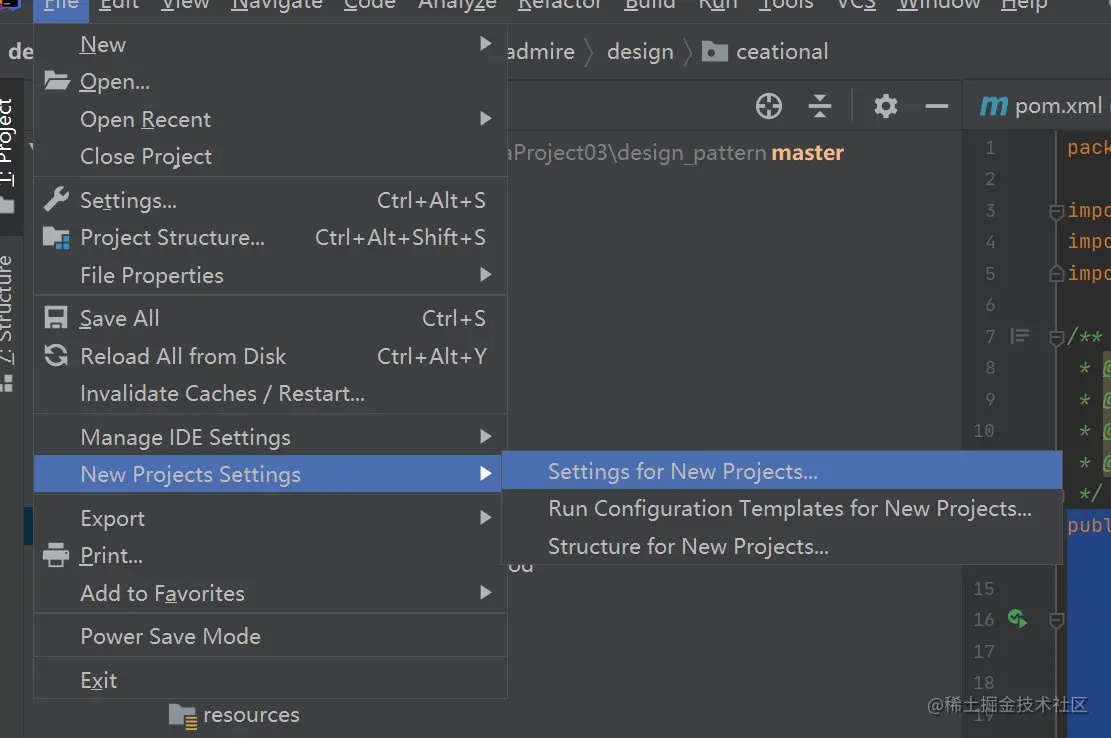Click the ceational breadcrumb folder
Image resolution: width=1111 pixels, height=738 pixels.
[781, 52]
